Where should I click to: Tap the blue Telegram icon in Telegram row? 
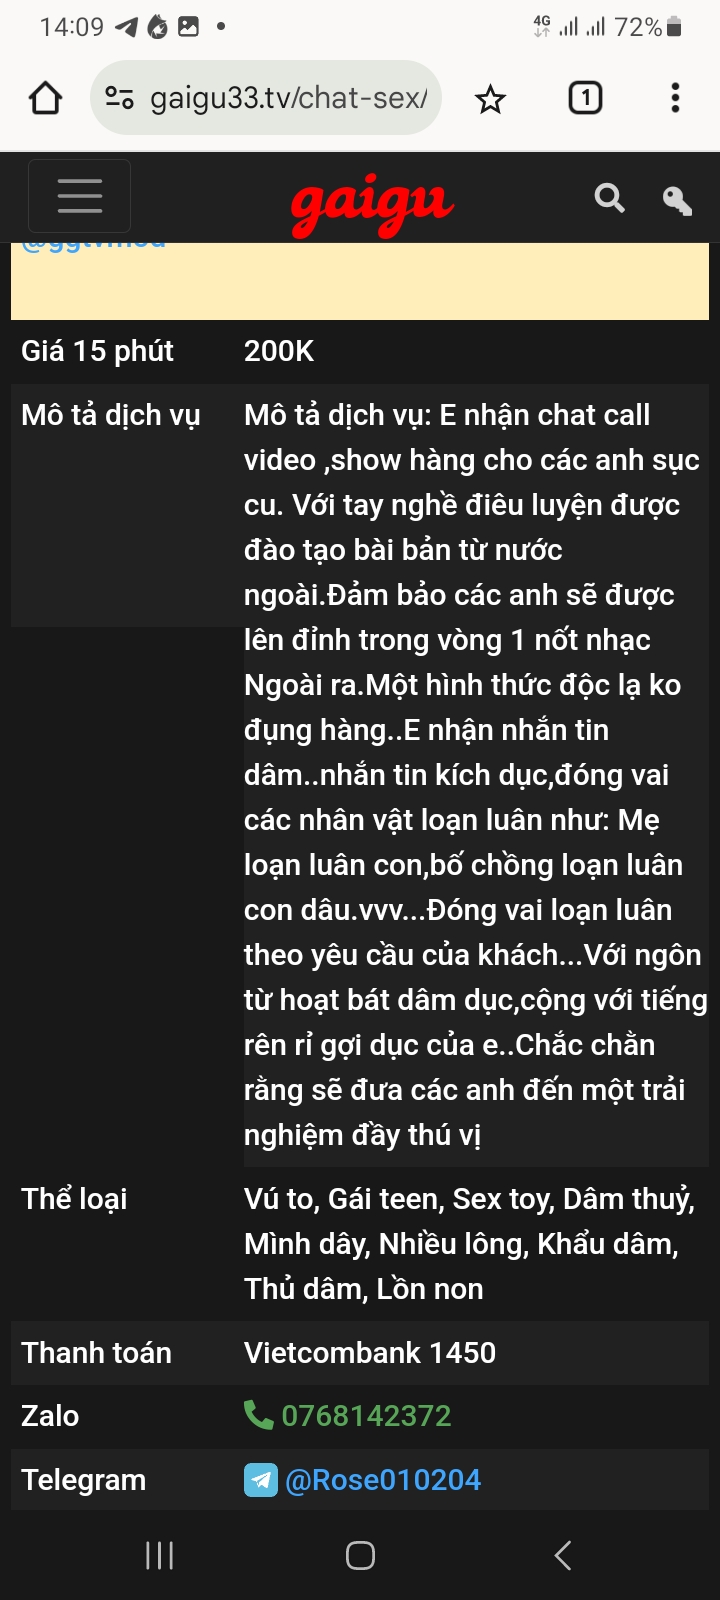pos(261,1480)
